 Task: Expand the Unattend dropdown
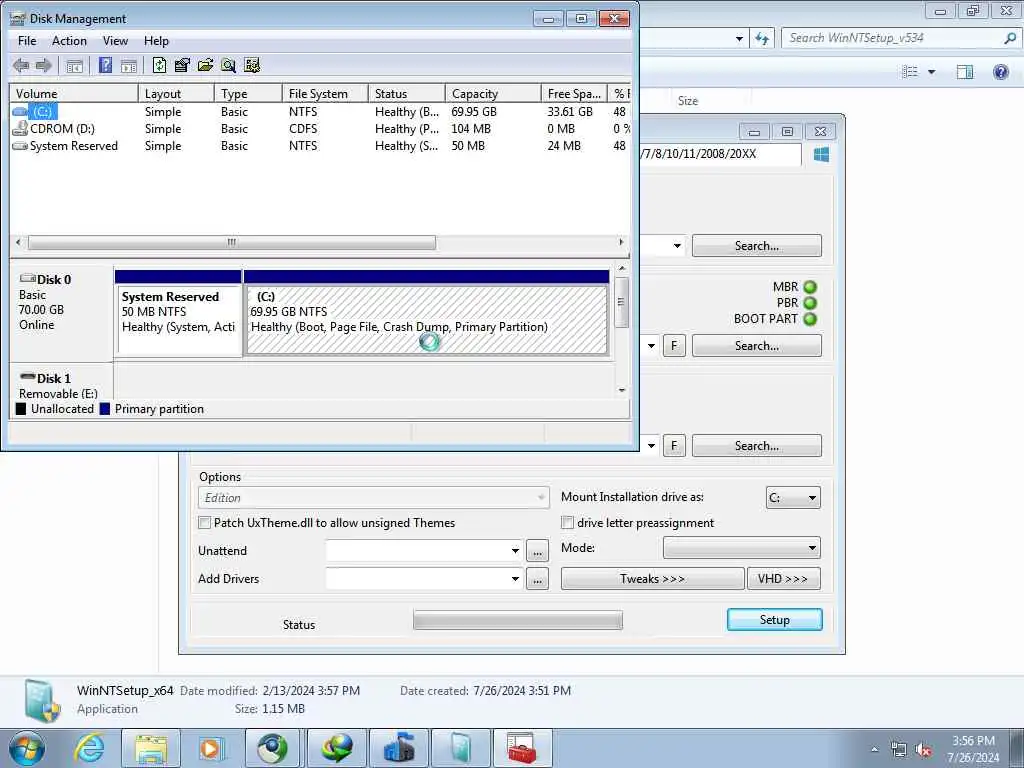click(x=515, y=551)
